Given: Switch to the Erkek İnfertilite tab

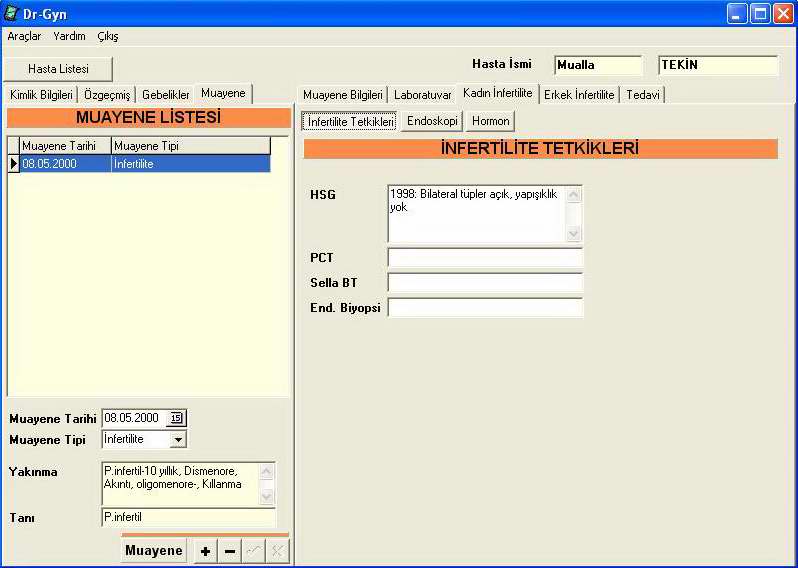Looking at the screenshot, I should click(x=579, y=95).
